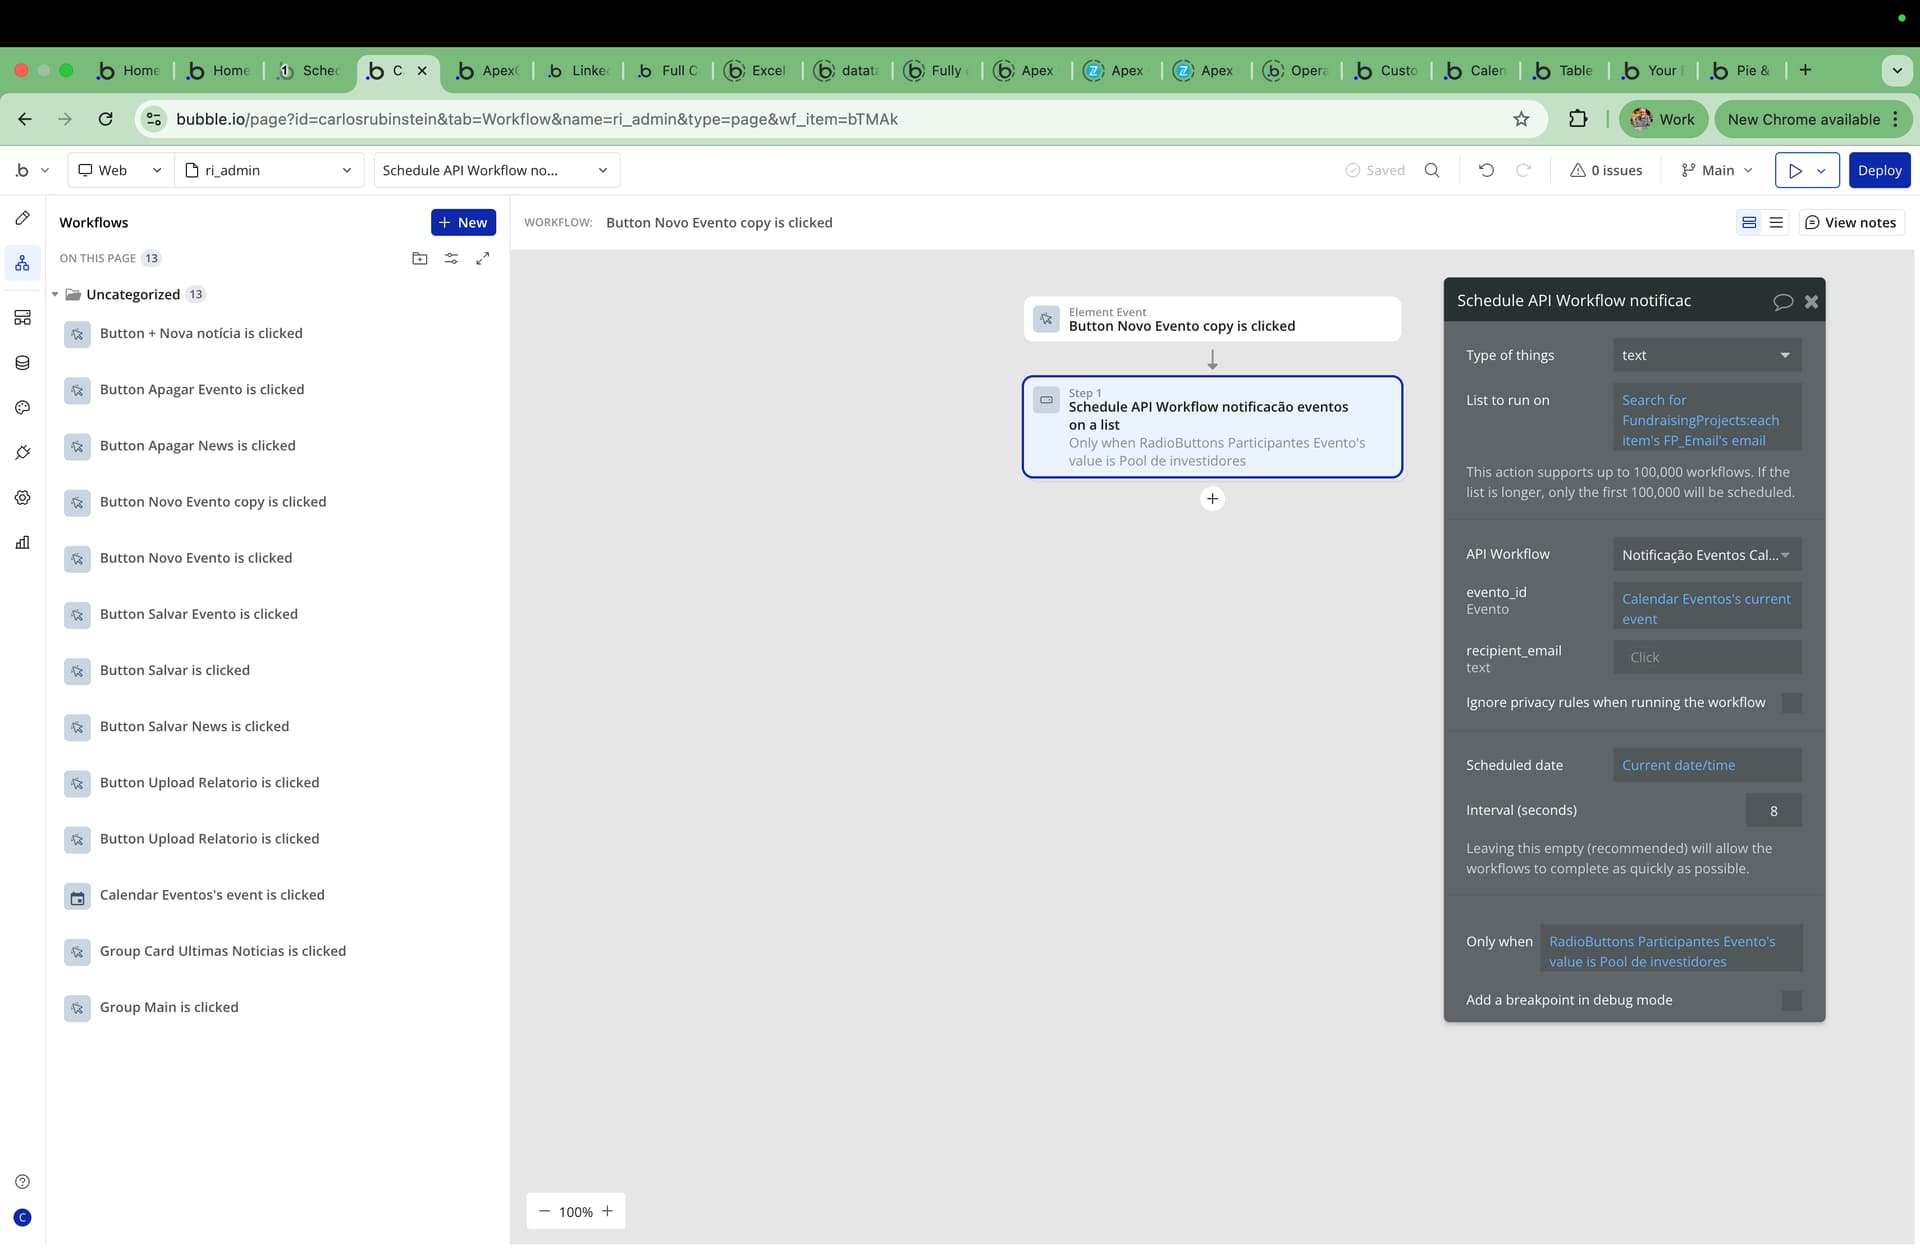Image resolution: width=1920 pixels, height=1249 pixels.
Task: Click the Deploy button
Action: tap(1879, 170)
